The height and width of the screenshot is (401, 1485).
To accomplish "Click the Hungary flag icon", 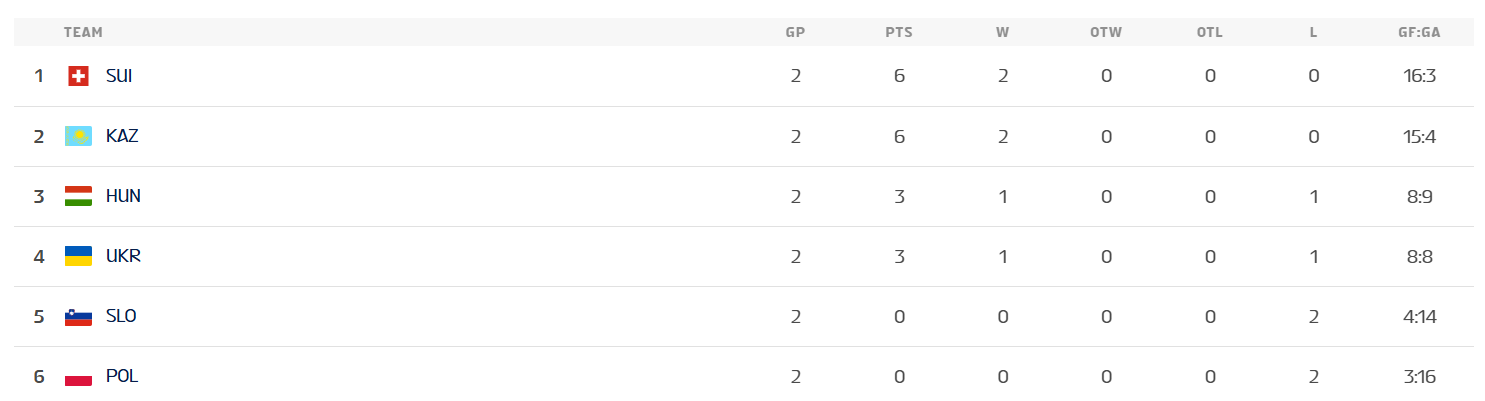I will click(x=78, y=196).
